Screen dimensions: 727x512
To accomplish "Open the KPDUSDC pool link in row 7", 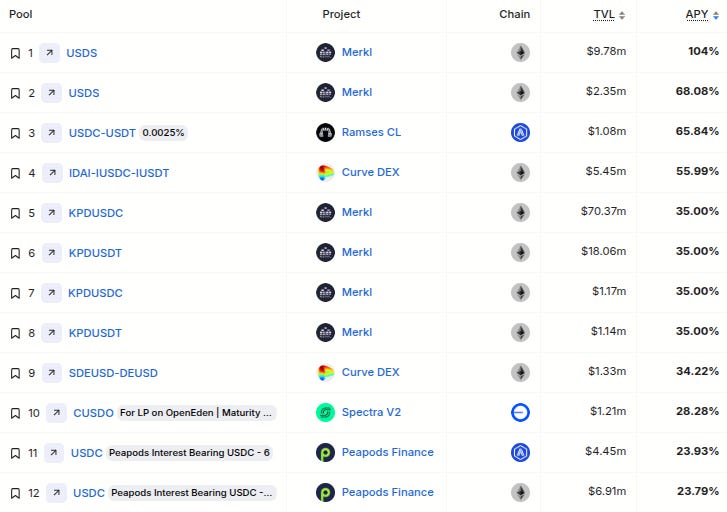I will point(96,293).
